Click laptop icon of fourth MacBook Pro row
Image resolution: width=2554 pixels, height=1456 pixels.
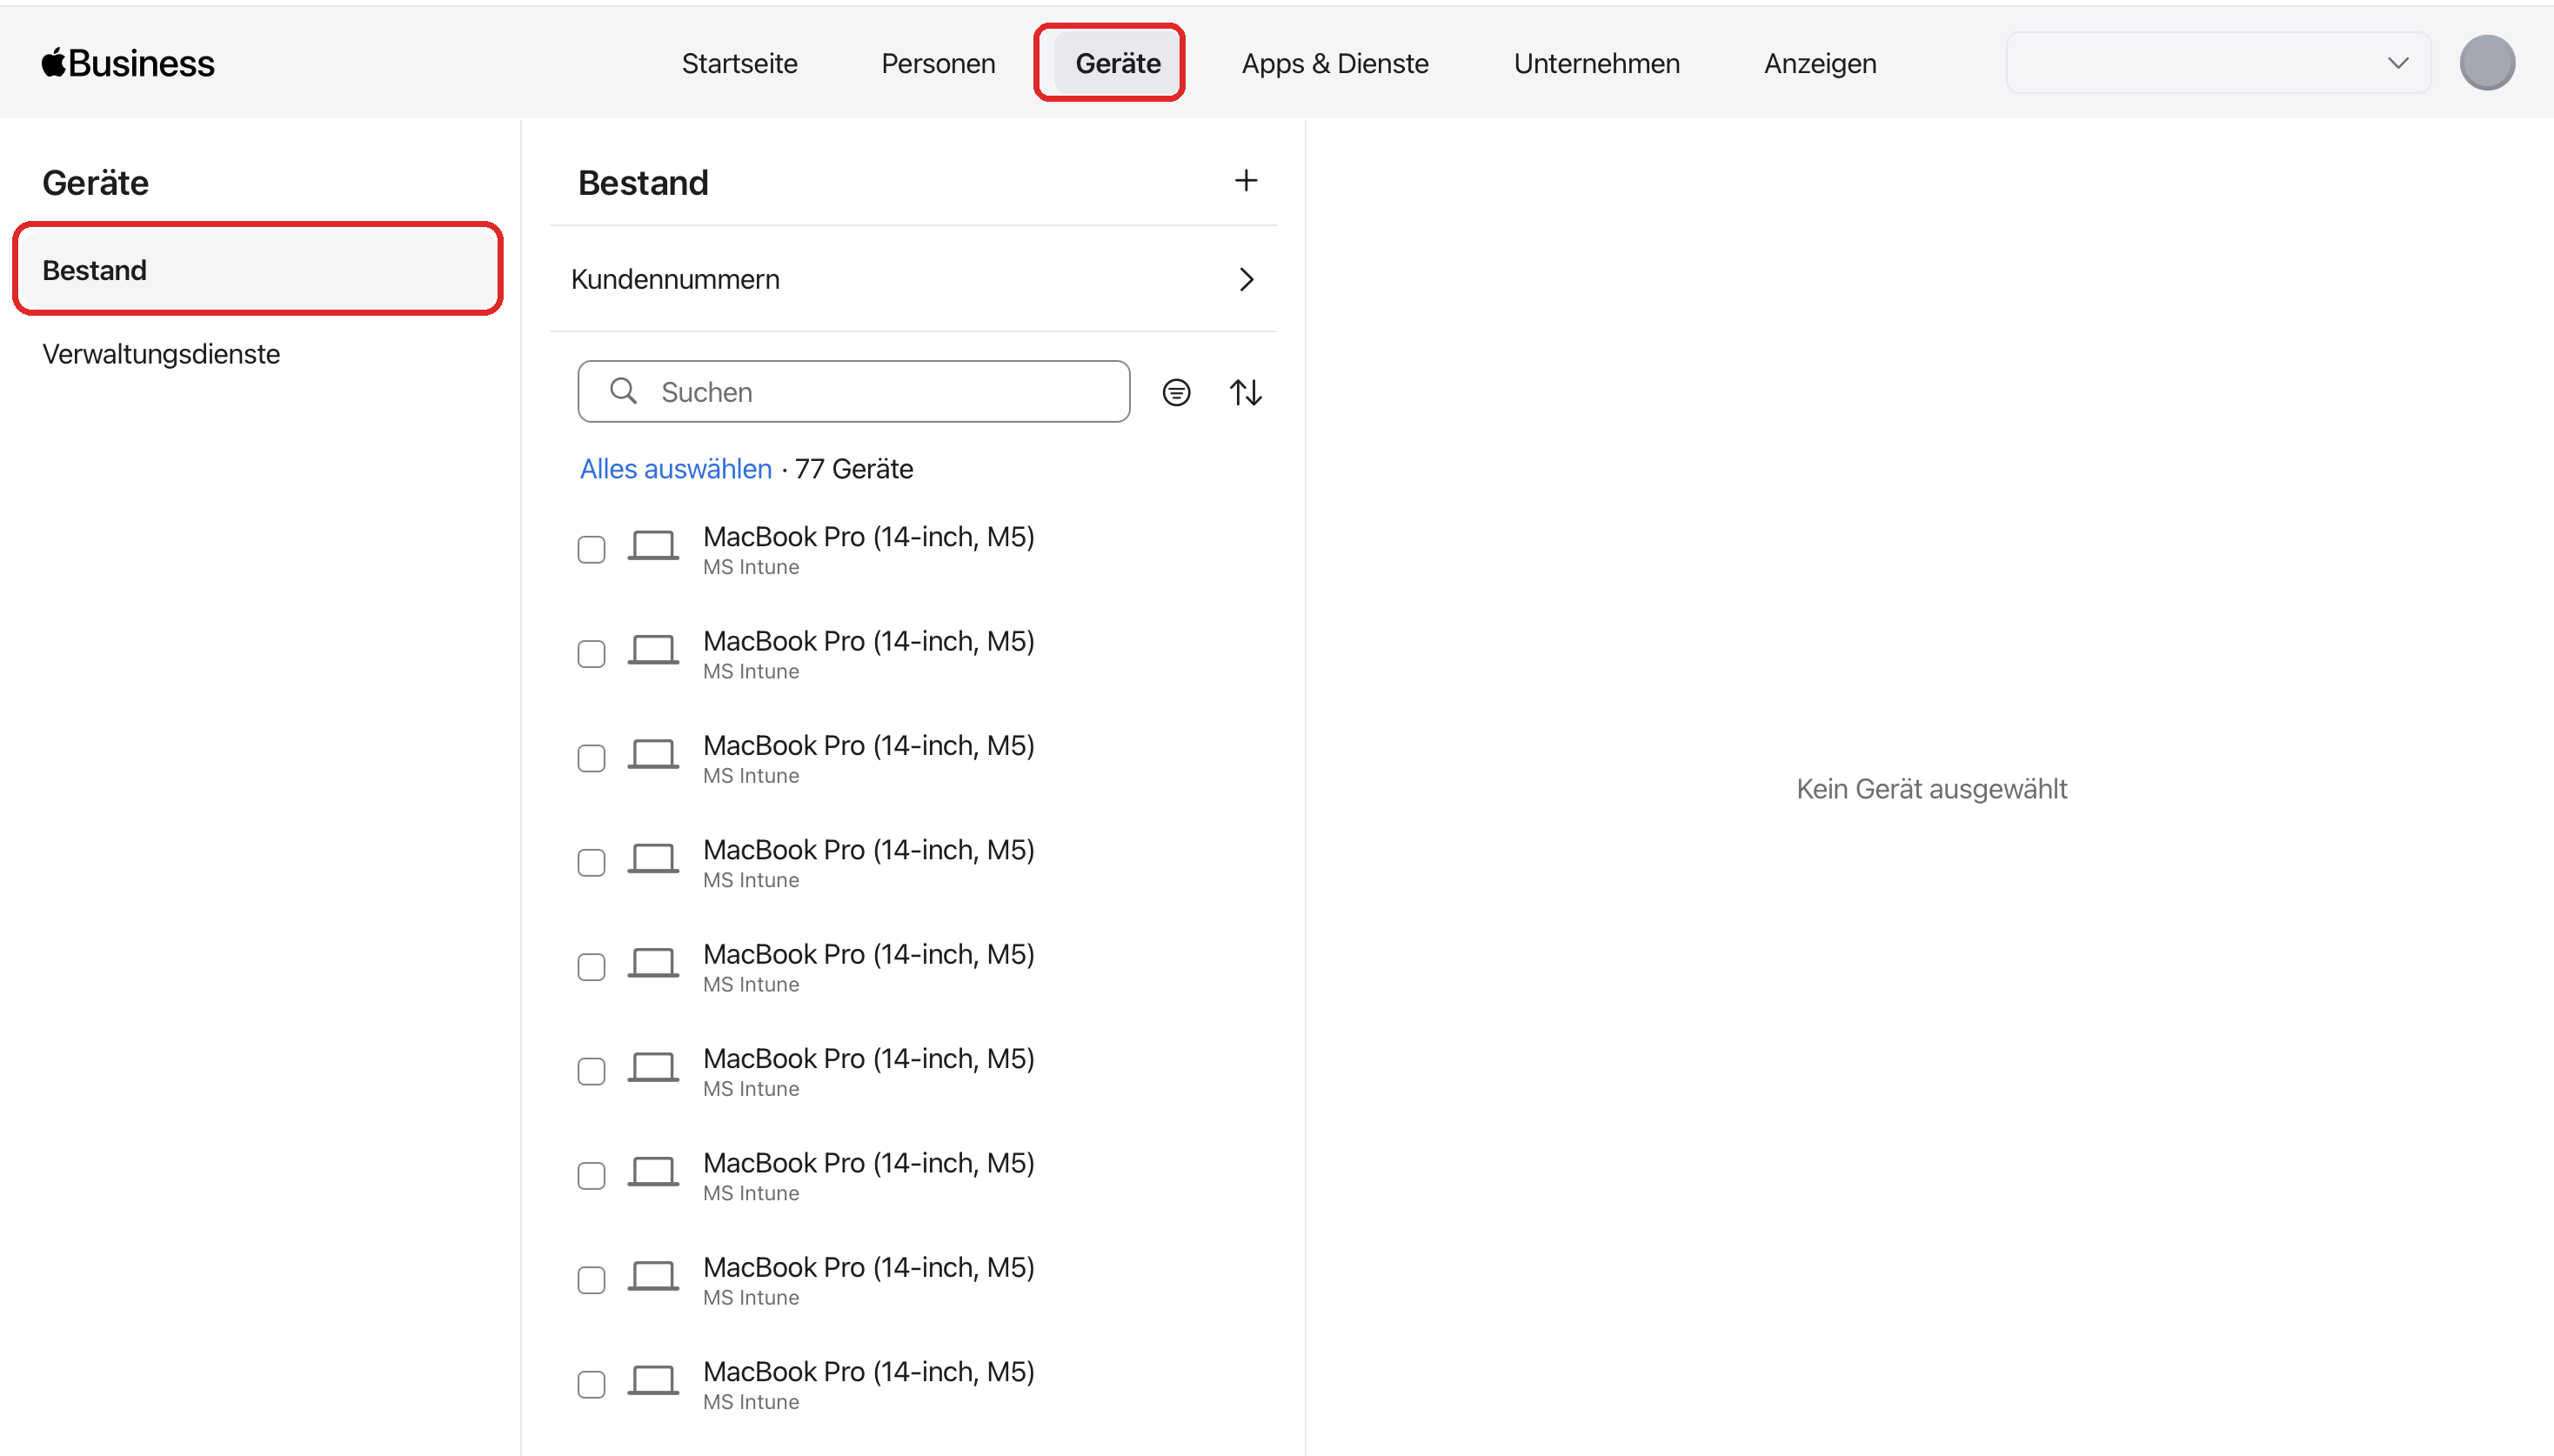coord(653,859)
